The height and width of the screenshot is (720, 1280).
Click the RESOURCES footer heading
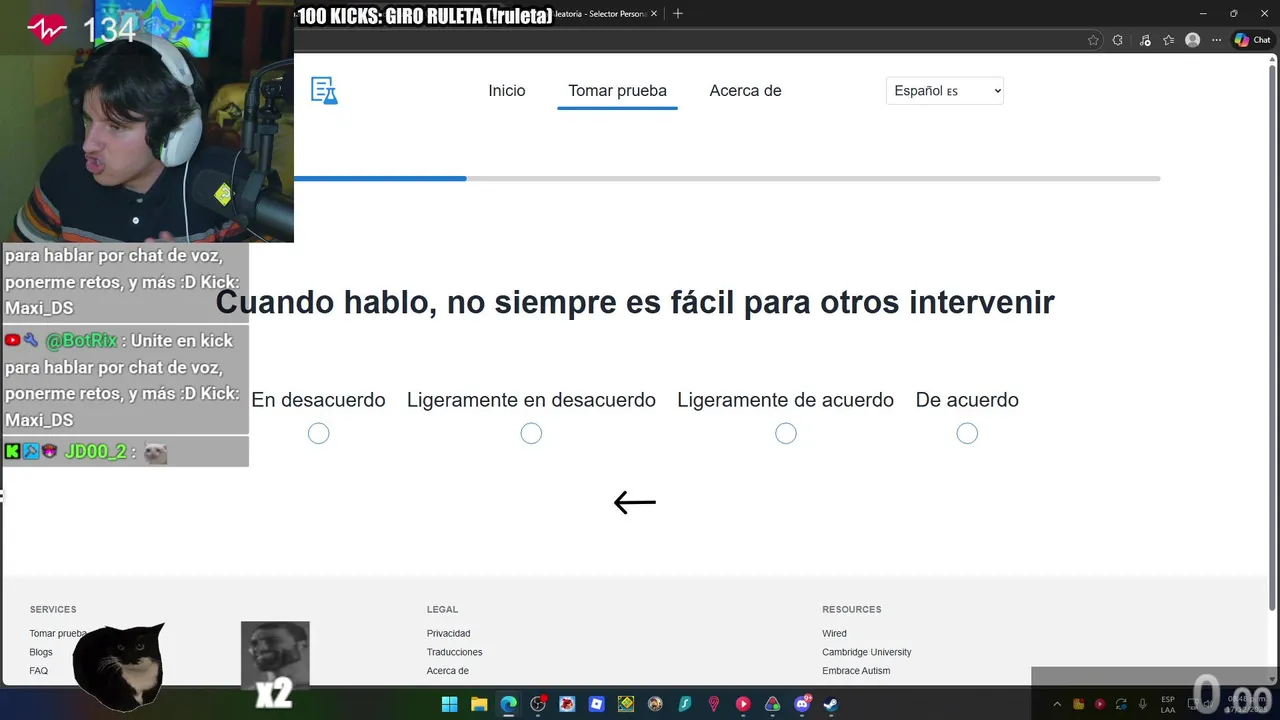coord(852,609)
